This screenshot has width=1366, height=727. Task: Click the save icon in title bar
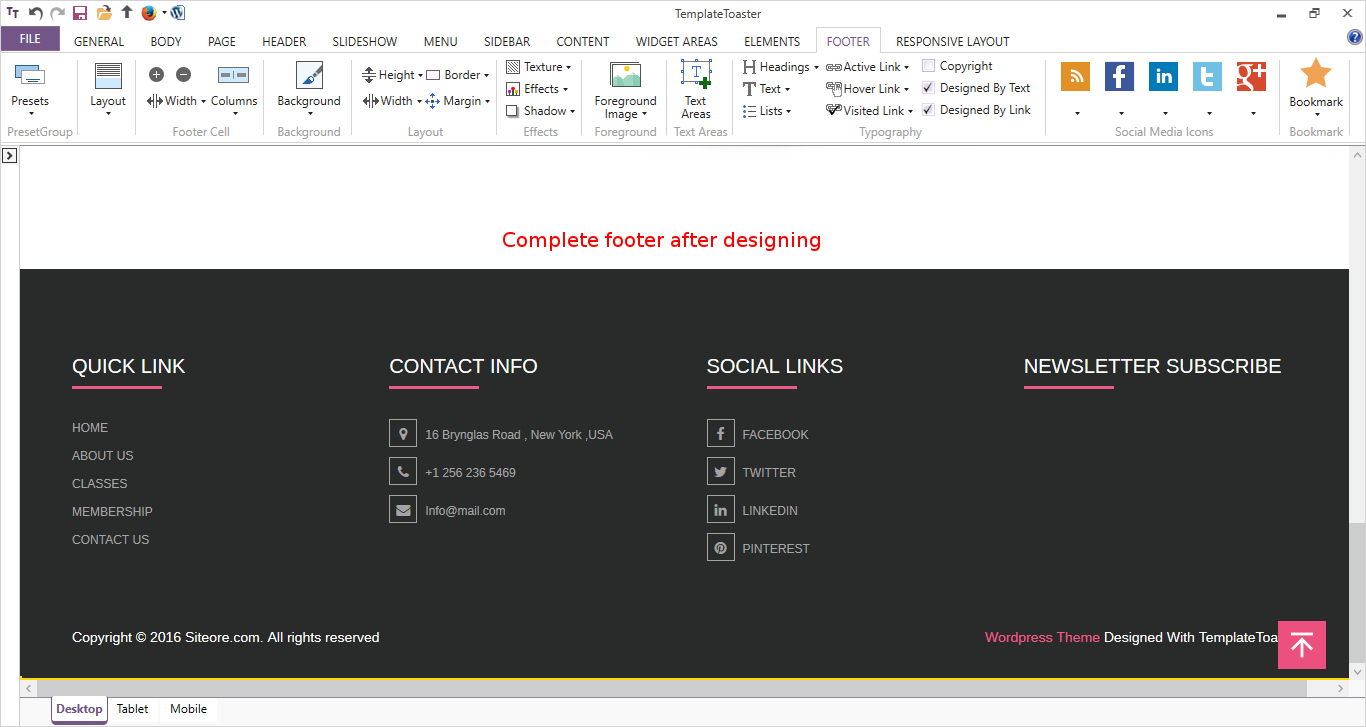point(80,13)
